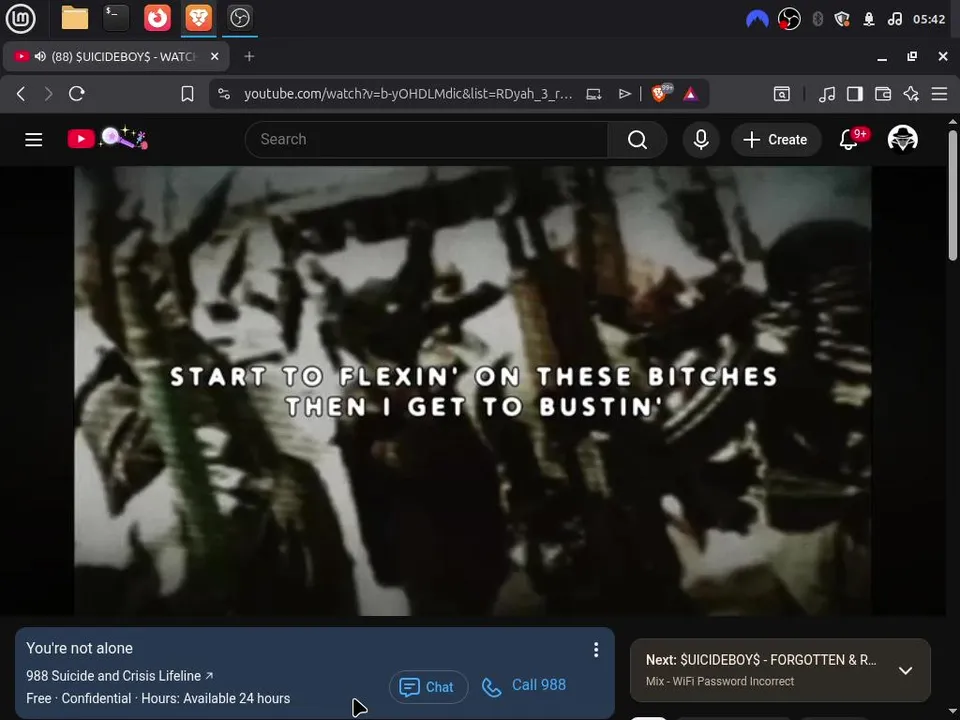This screenshot has width=960, height=720.
Task: Click the OBS recording tray icon
Action: (x=789, y=19)
